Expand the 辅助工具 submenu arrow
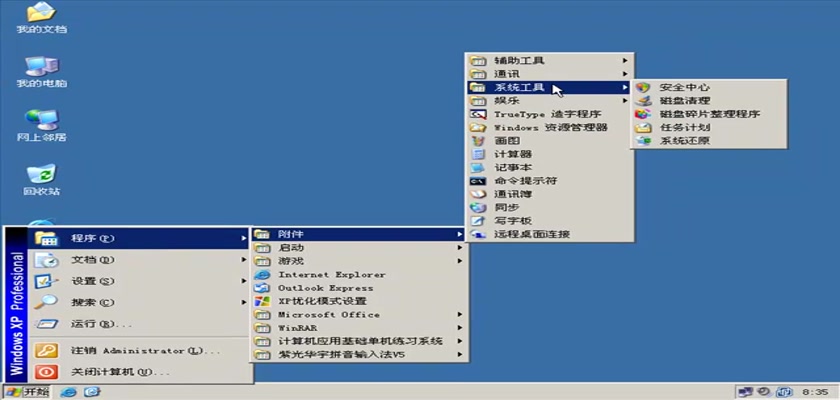This screenshot has height=400, width=840. (625, 61)
